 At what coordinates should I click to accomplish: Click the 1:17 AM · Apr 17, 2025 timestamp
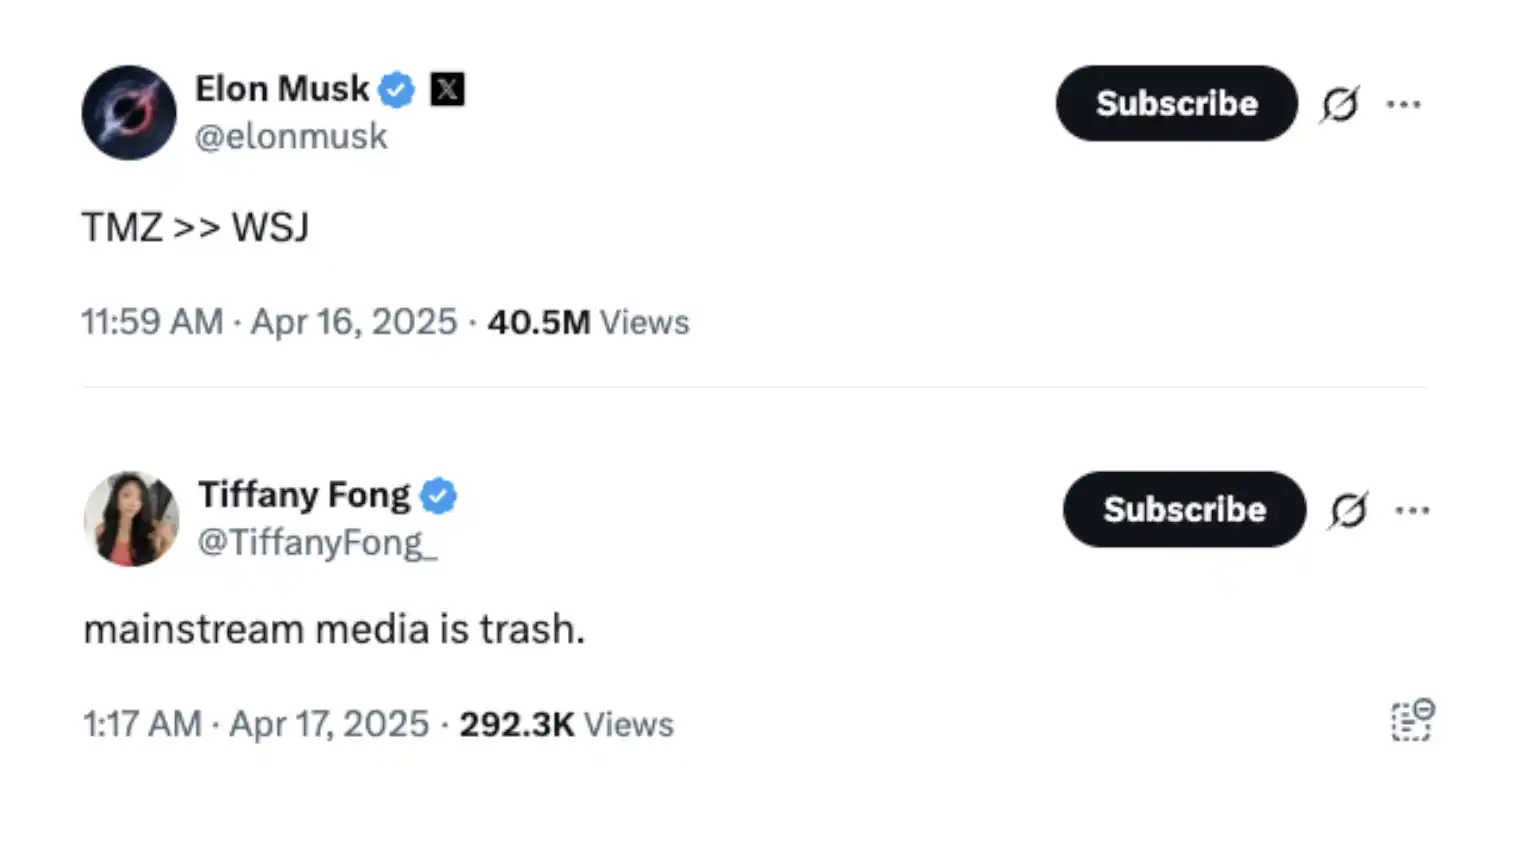(256, 724)
